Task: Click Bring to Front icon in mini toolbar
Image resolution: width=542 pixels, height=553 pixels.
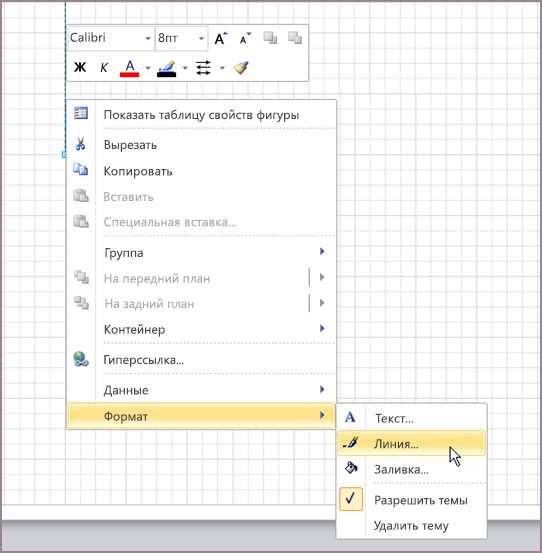Action: coord(270,38)
